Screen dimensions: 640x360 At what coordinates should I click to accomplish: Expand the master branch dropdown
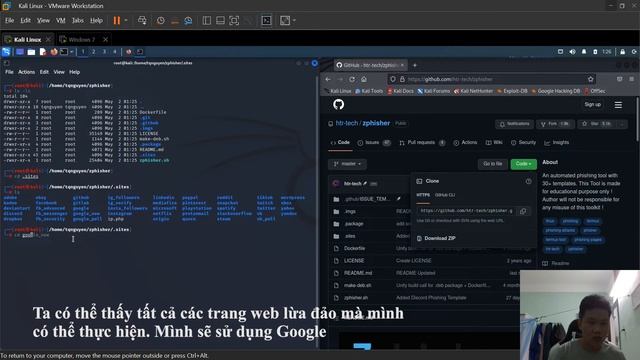[347, 164]
